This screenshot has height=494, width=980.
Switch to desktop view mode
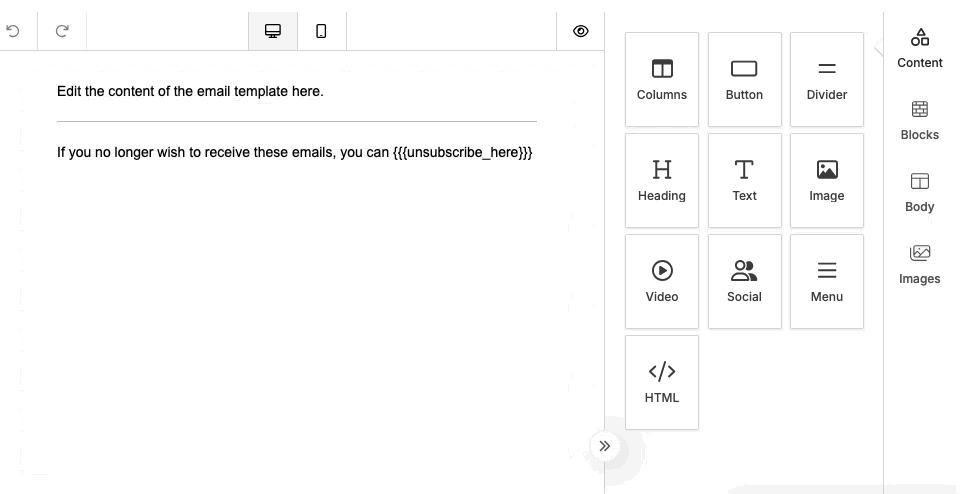[x=273, y=31]
